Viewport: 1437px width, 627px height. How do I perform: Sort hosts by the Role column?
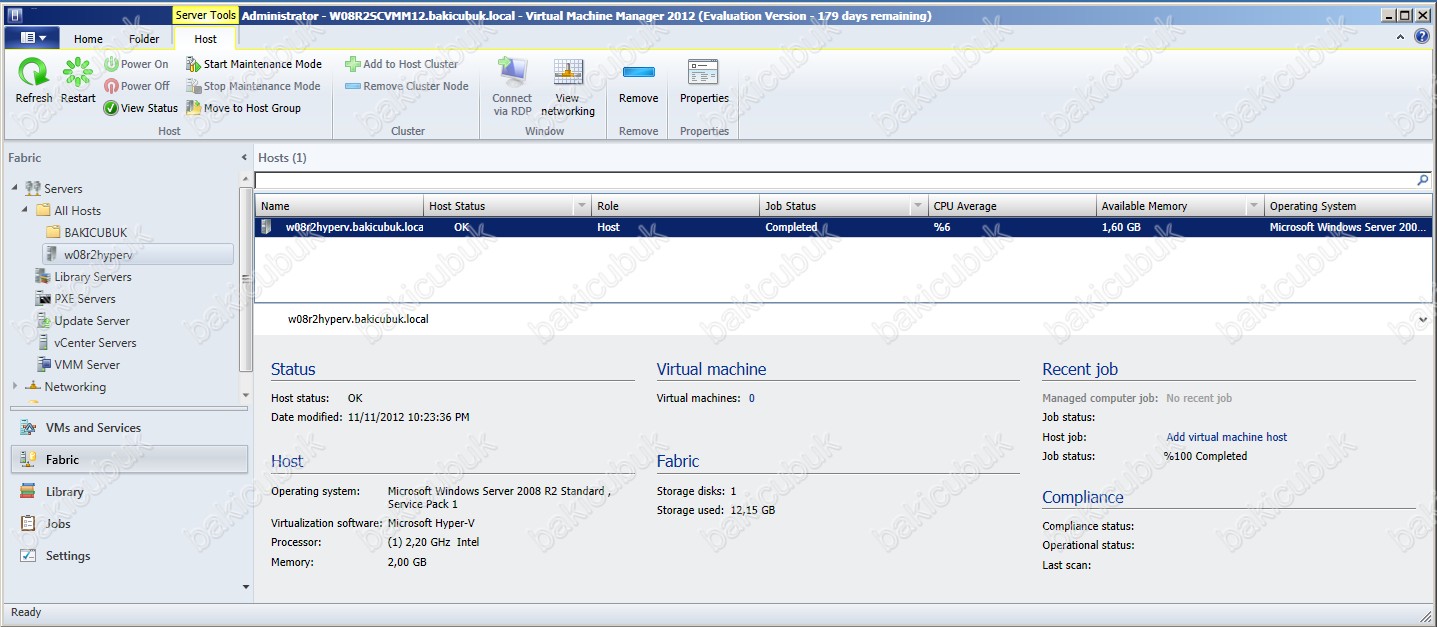[x=676, y=206]
